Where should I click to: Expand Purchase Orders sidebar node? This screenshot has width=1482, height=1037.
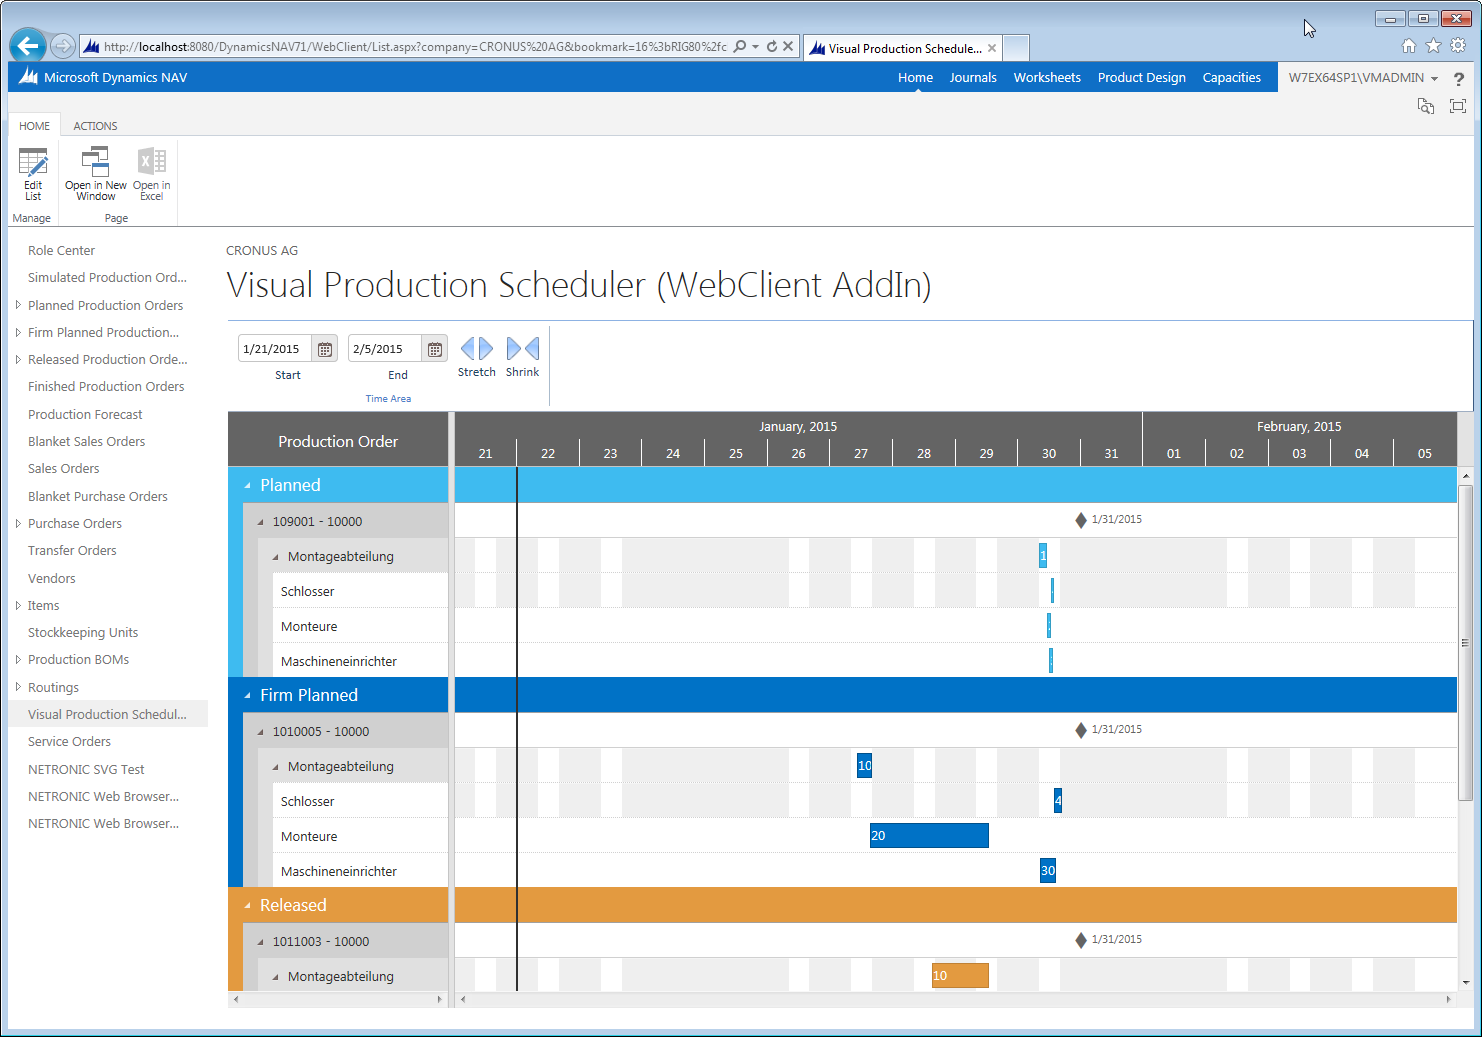[18, 523]
